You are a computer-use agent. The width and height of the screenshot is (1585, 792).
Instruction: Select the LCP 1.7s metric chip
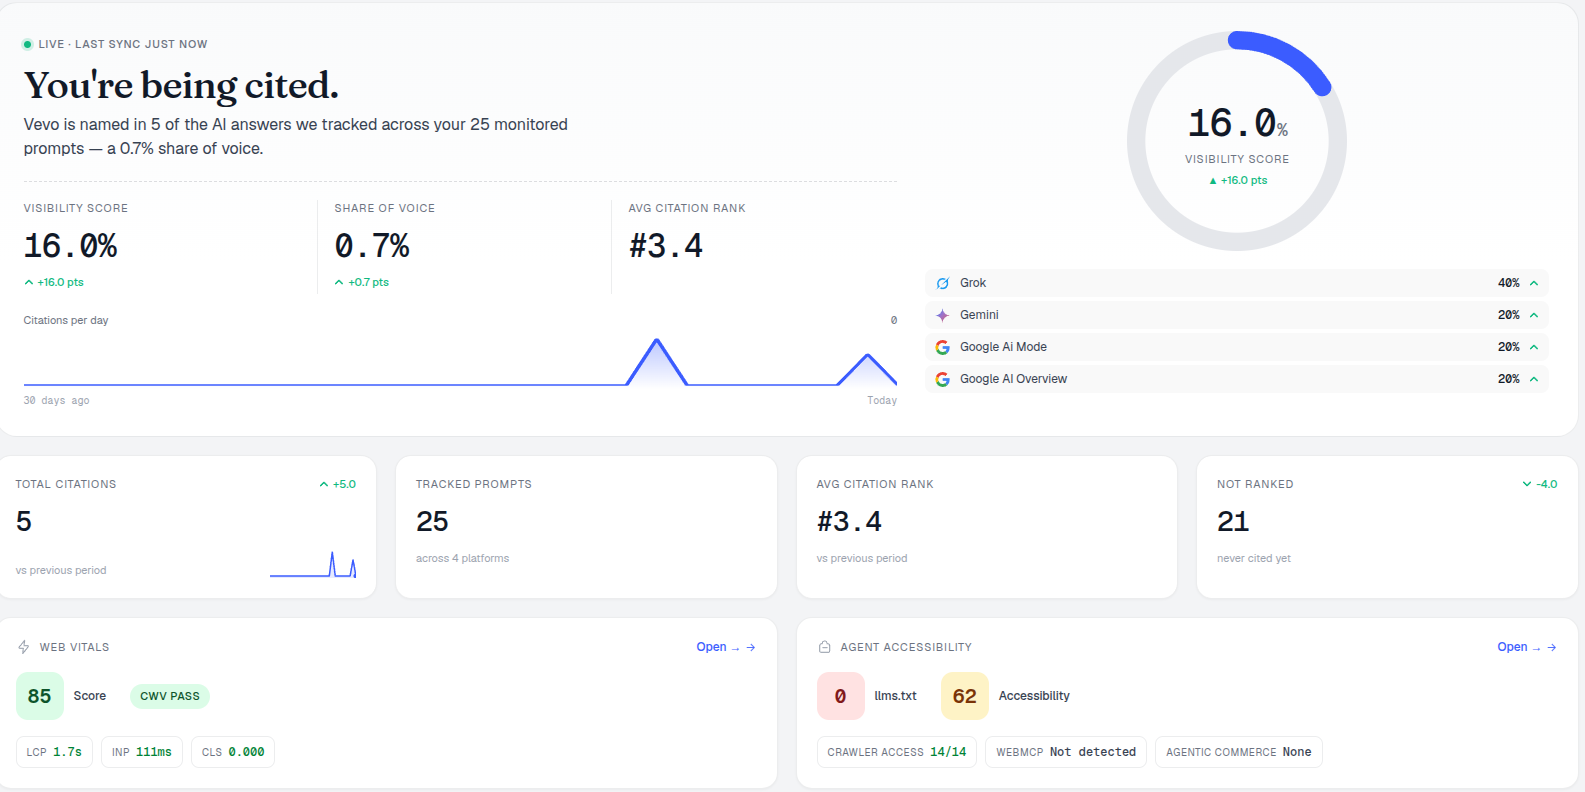click(x=55, y=752)
